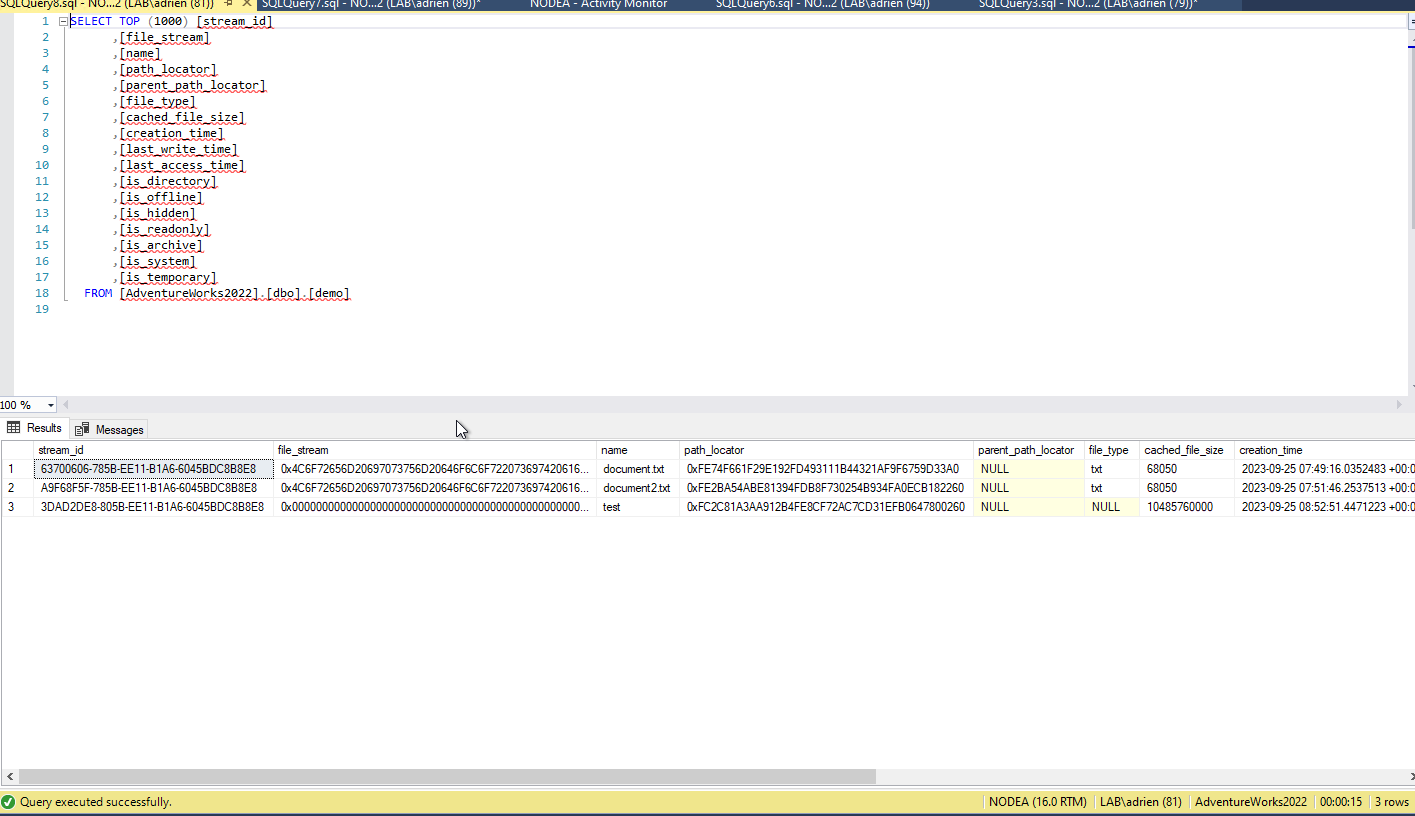The width and height of the screenshot is (1415, 816).
Task: Click the Results grid icon
Action: click(14, 428)
